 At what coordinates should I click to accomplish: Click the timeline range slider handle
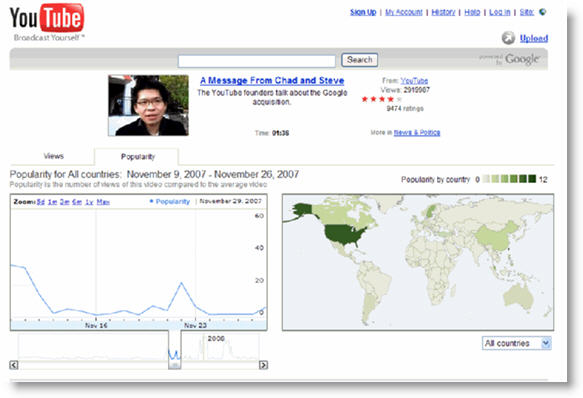click(175, 365)
